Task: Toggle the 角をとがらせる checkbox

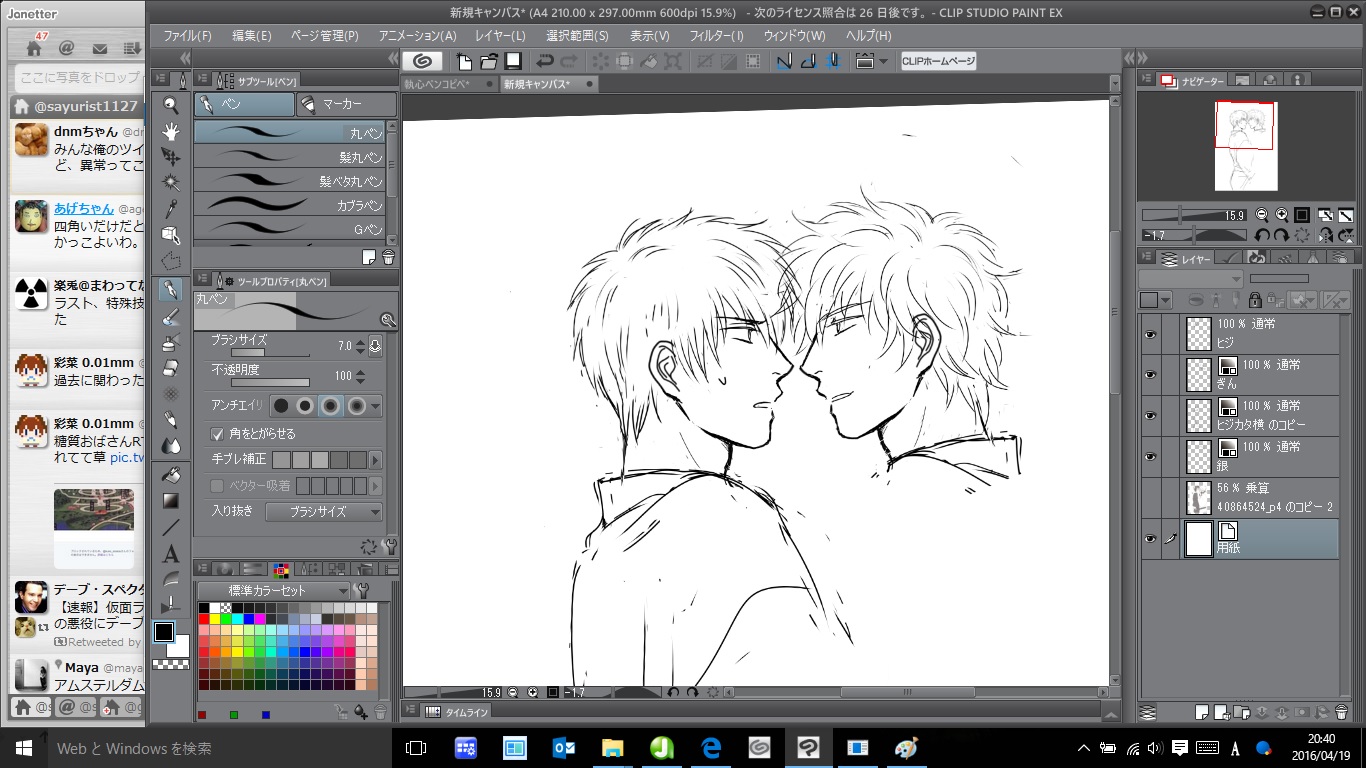Action: pyautogui.click(x=217, y=434)
